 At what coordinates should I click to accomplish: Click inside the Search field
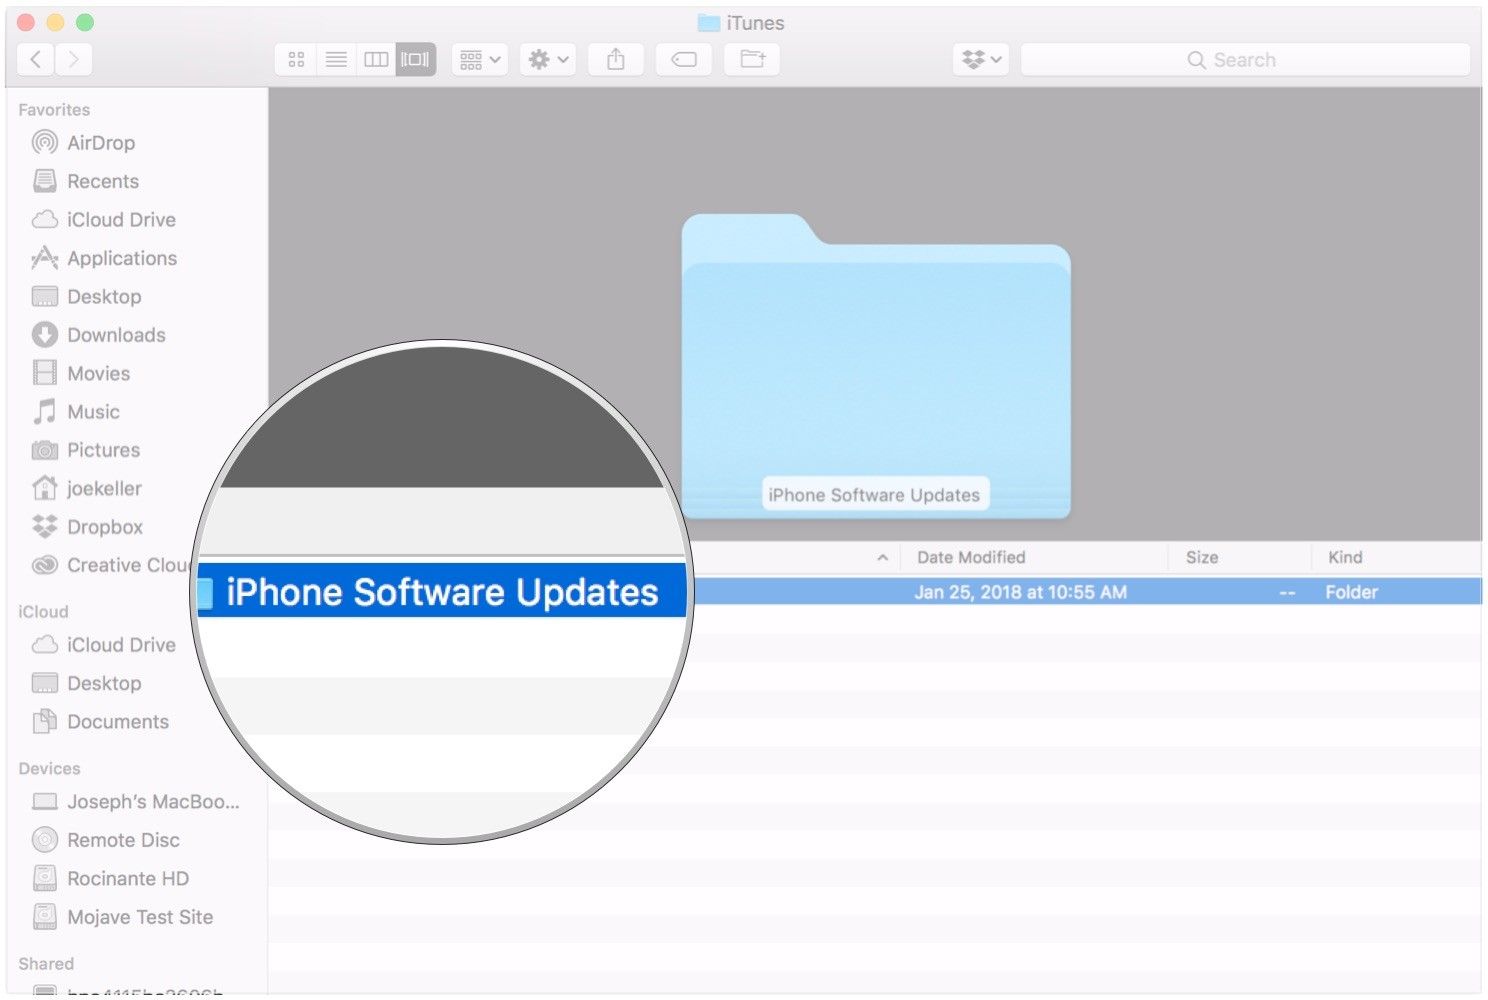[x=1245, y=59]
